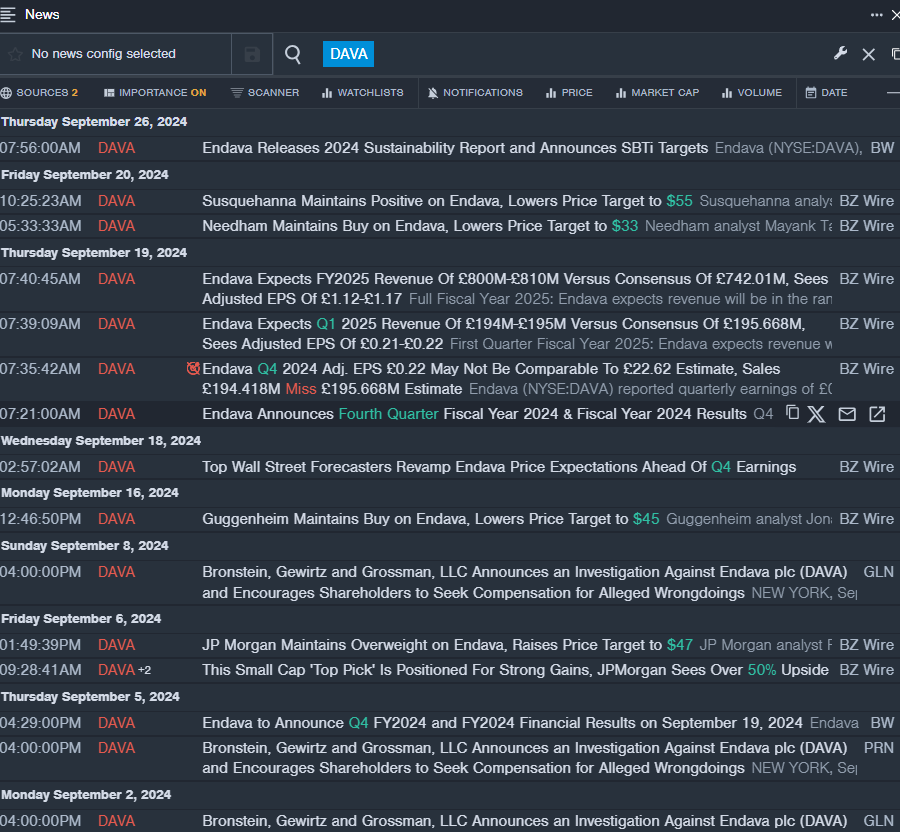Viewport: 900px width, 832px height.
Task: Open the Endava Sustainability Report headline
Action: click(x=455, y=148)
